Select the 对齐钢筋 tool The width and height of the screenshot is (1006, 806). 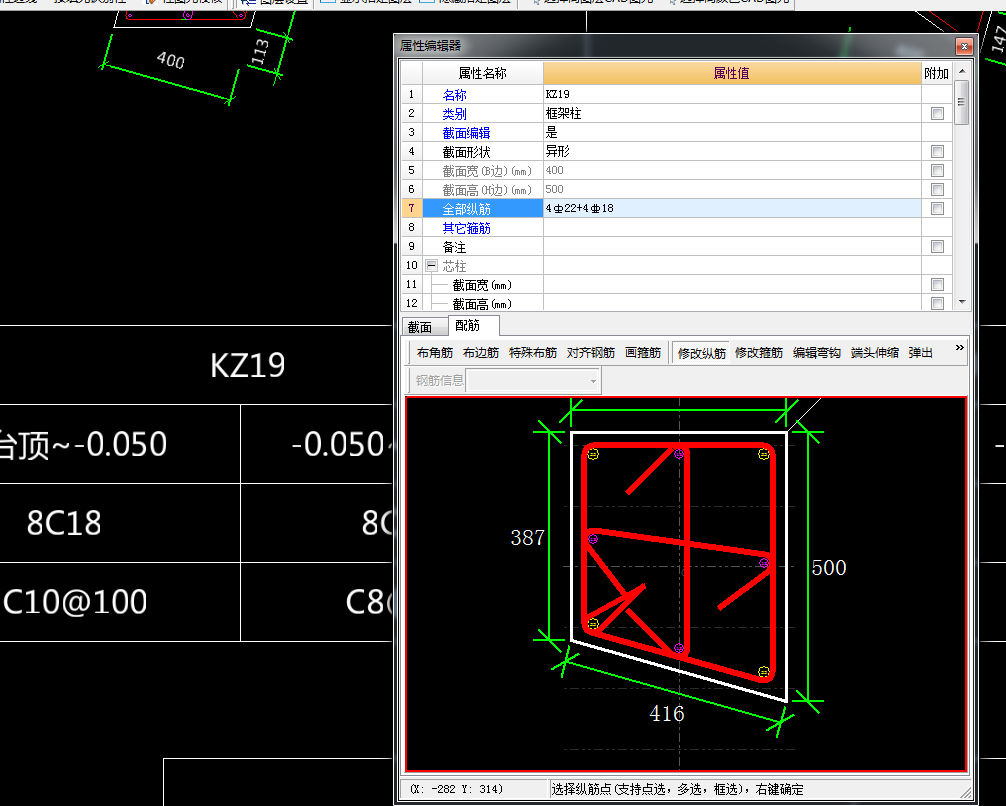[590, 352]
